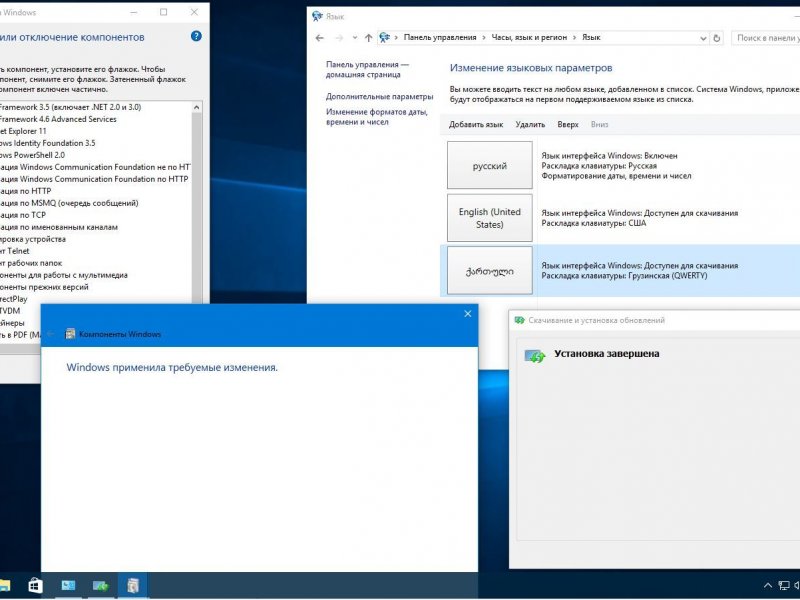Switch to the update installer taskbar icon
This screenshot has width=800, height=600.
(101, 586)
